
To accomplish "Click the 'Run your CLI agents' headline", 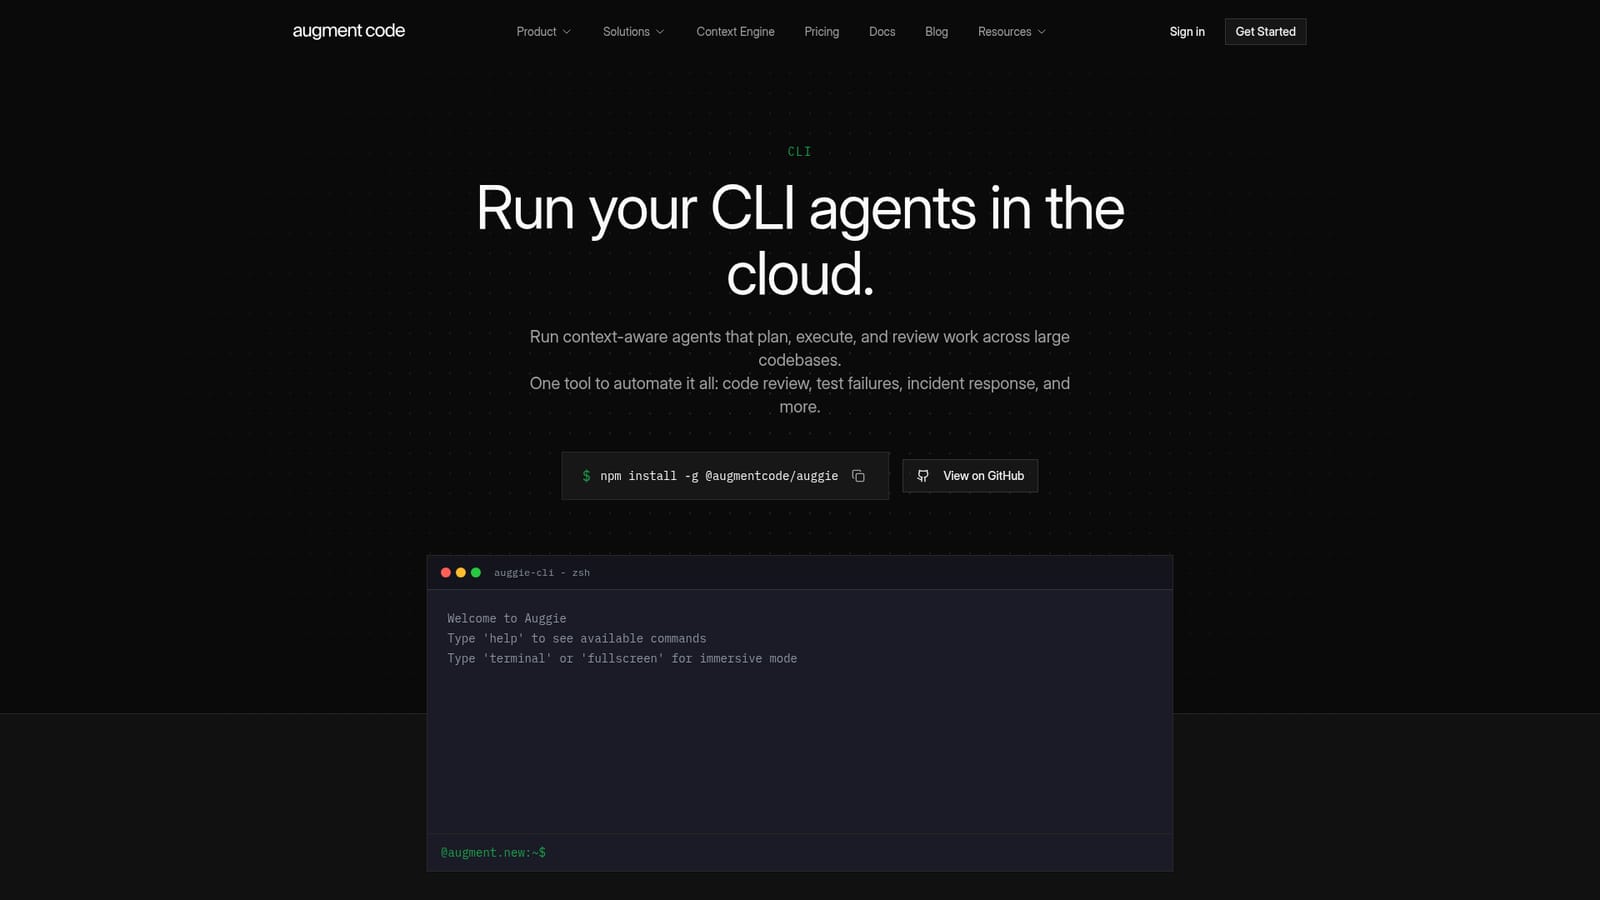I will [x=800, y=241].
